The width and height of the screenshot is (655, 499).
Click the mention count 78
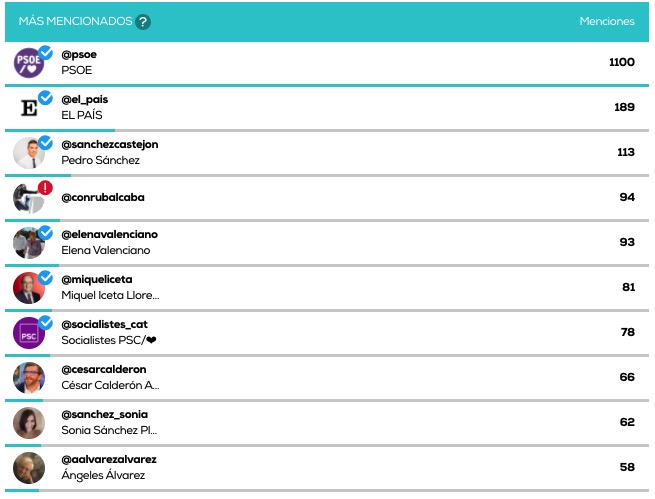click(628, 333)
